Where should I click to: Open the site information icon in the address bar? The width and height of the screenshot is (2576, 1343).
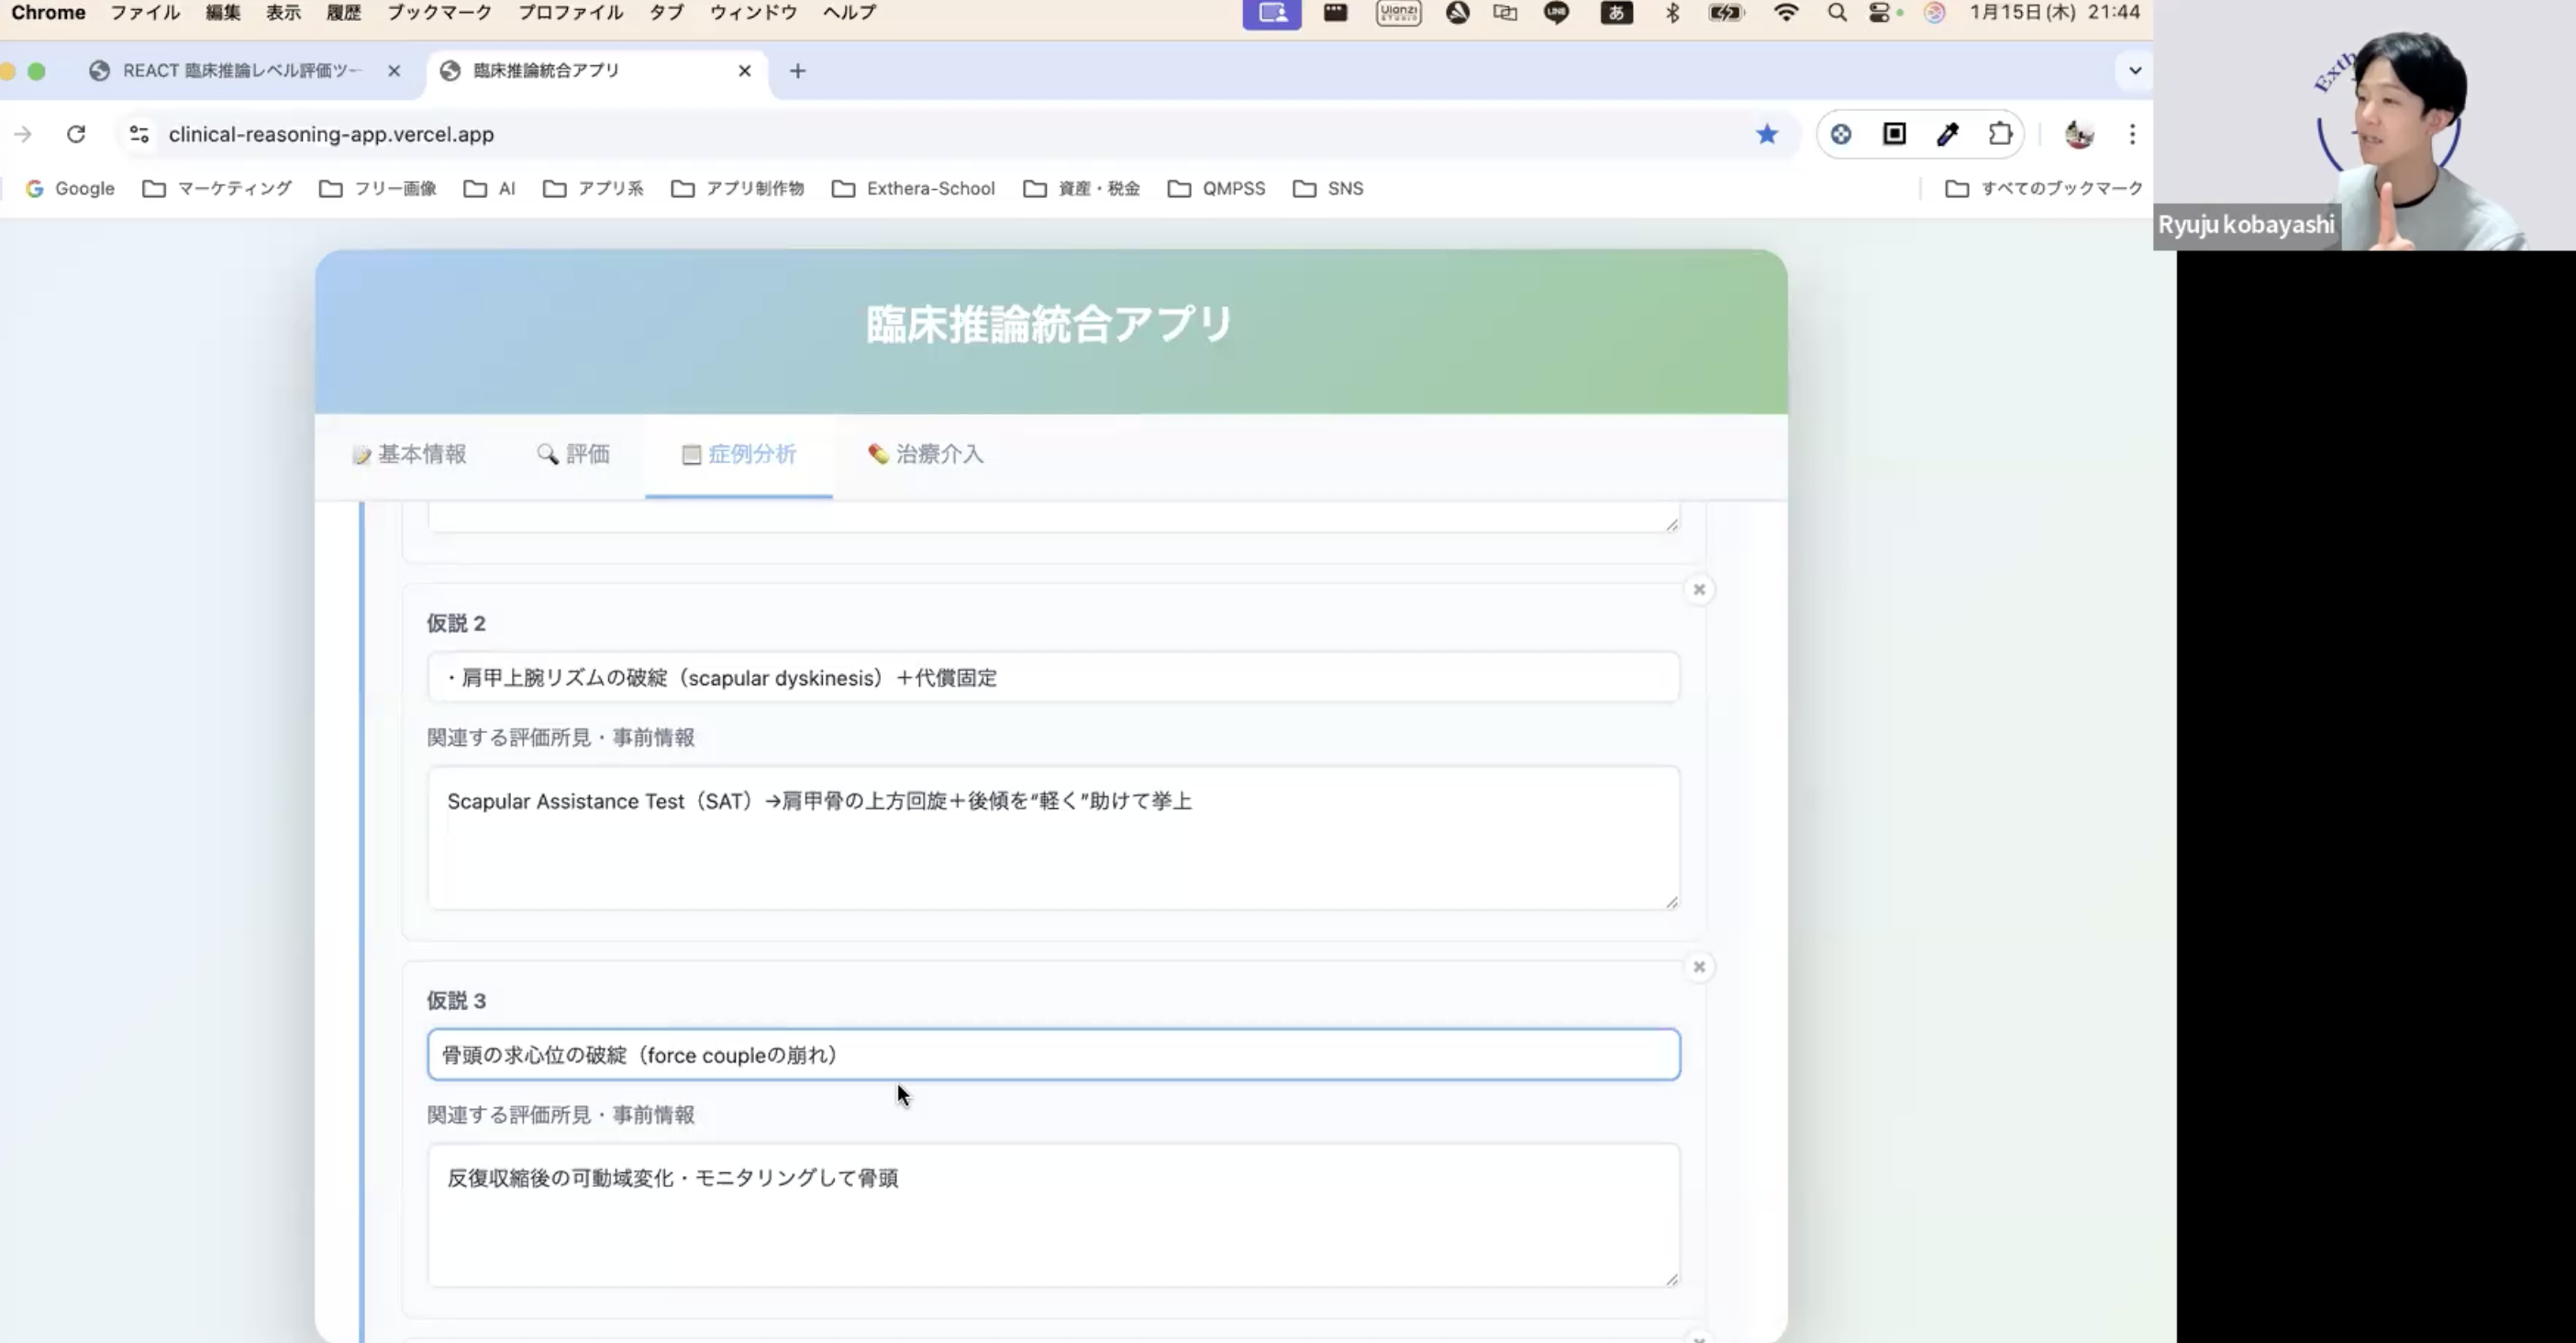[x=139, y=134]
